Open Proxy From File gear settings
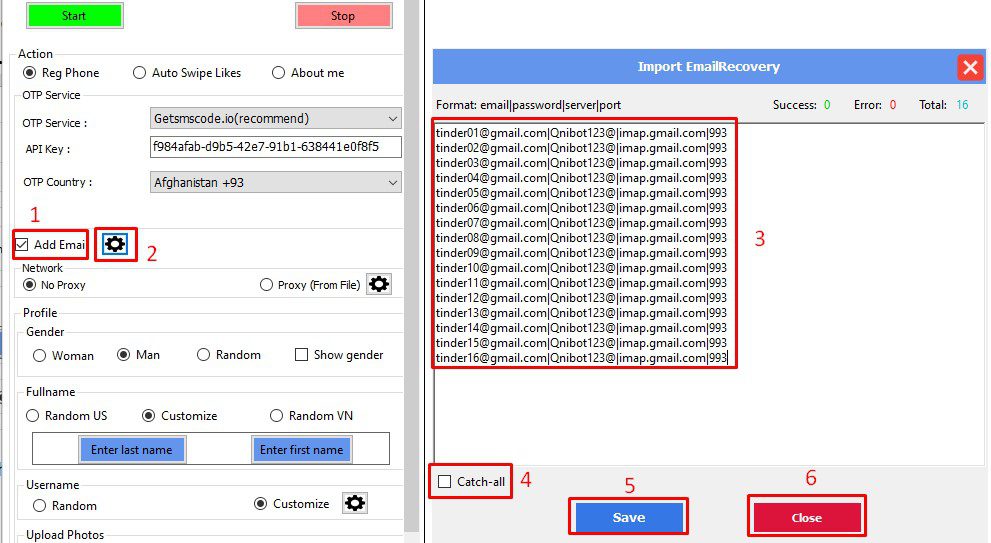991x543 pixels. [x=379, y=284]
